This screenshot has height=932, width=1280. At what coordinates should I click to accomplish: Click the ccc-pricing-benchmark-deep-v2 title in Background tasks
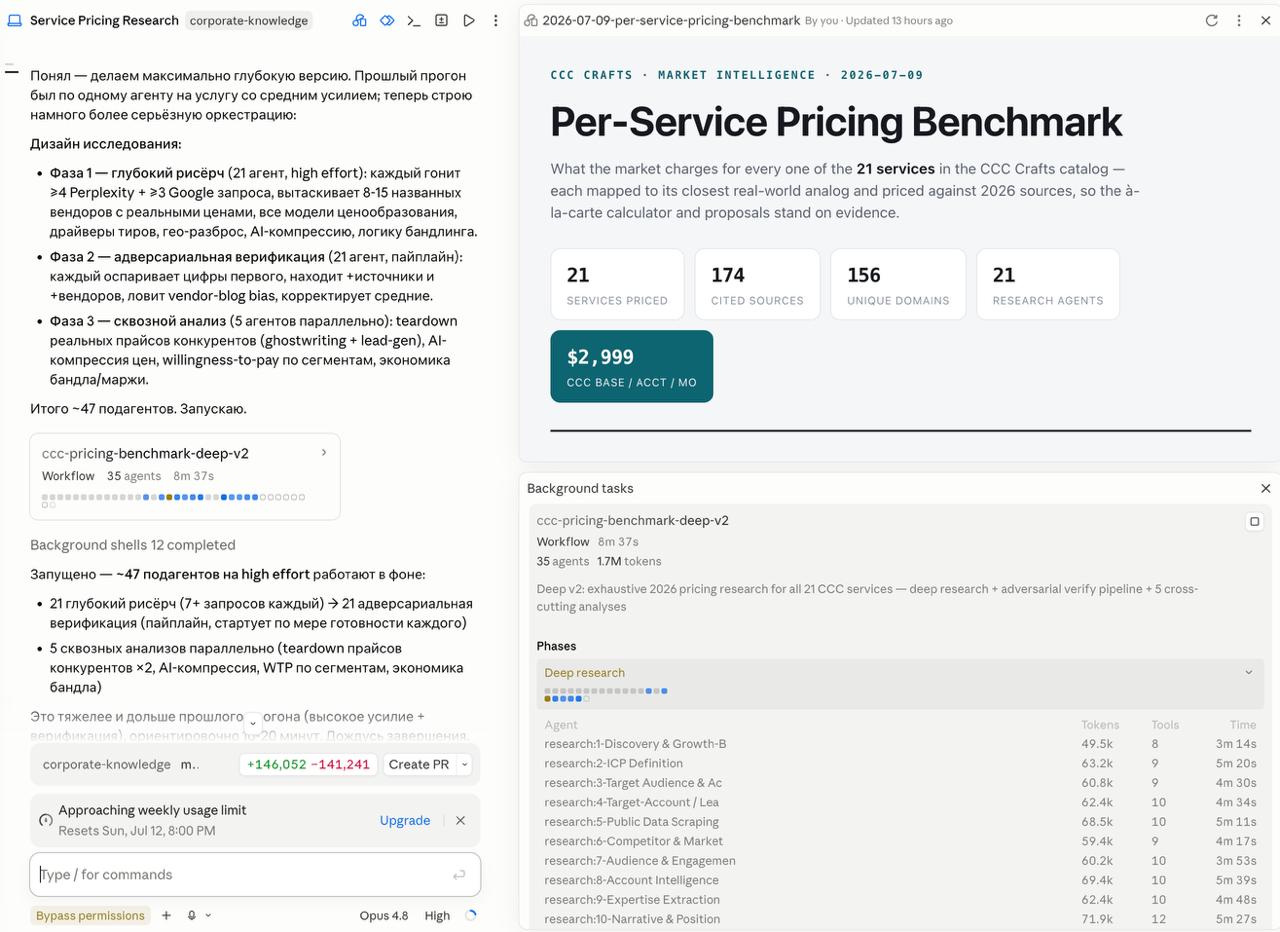633,520
